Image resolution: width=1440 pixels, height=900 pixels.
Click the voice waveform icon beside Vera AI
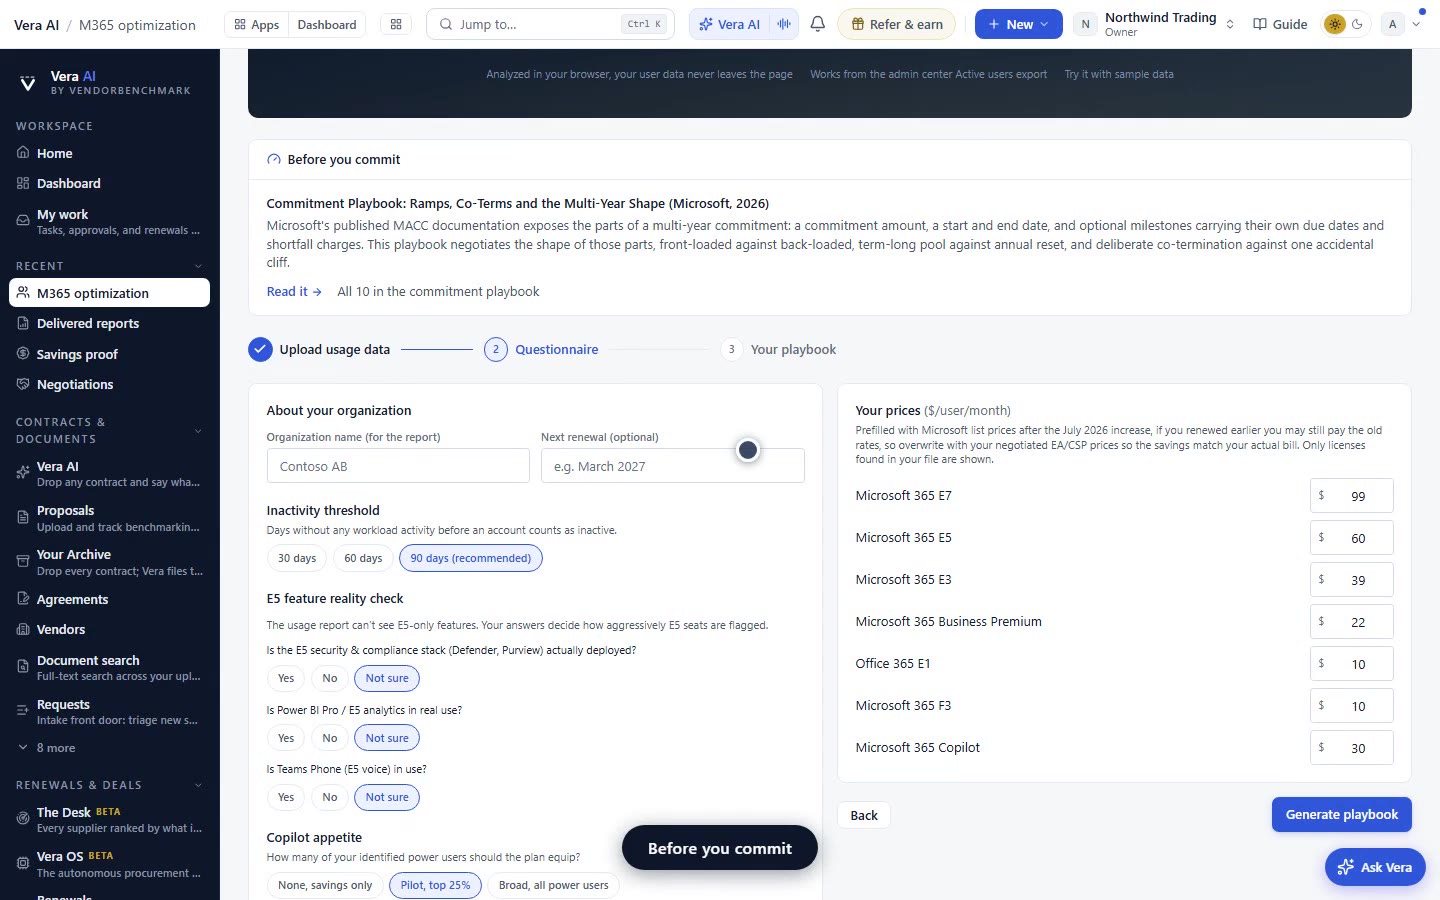784,24
